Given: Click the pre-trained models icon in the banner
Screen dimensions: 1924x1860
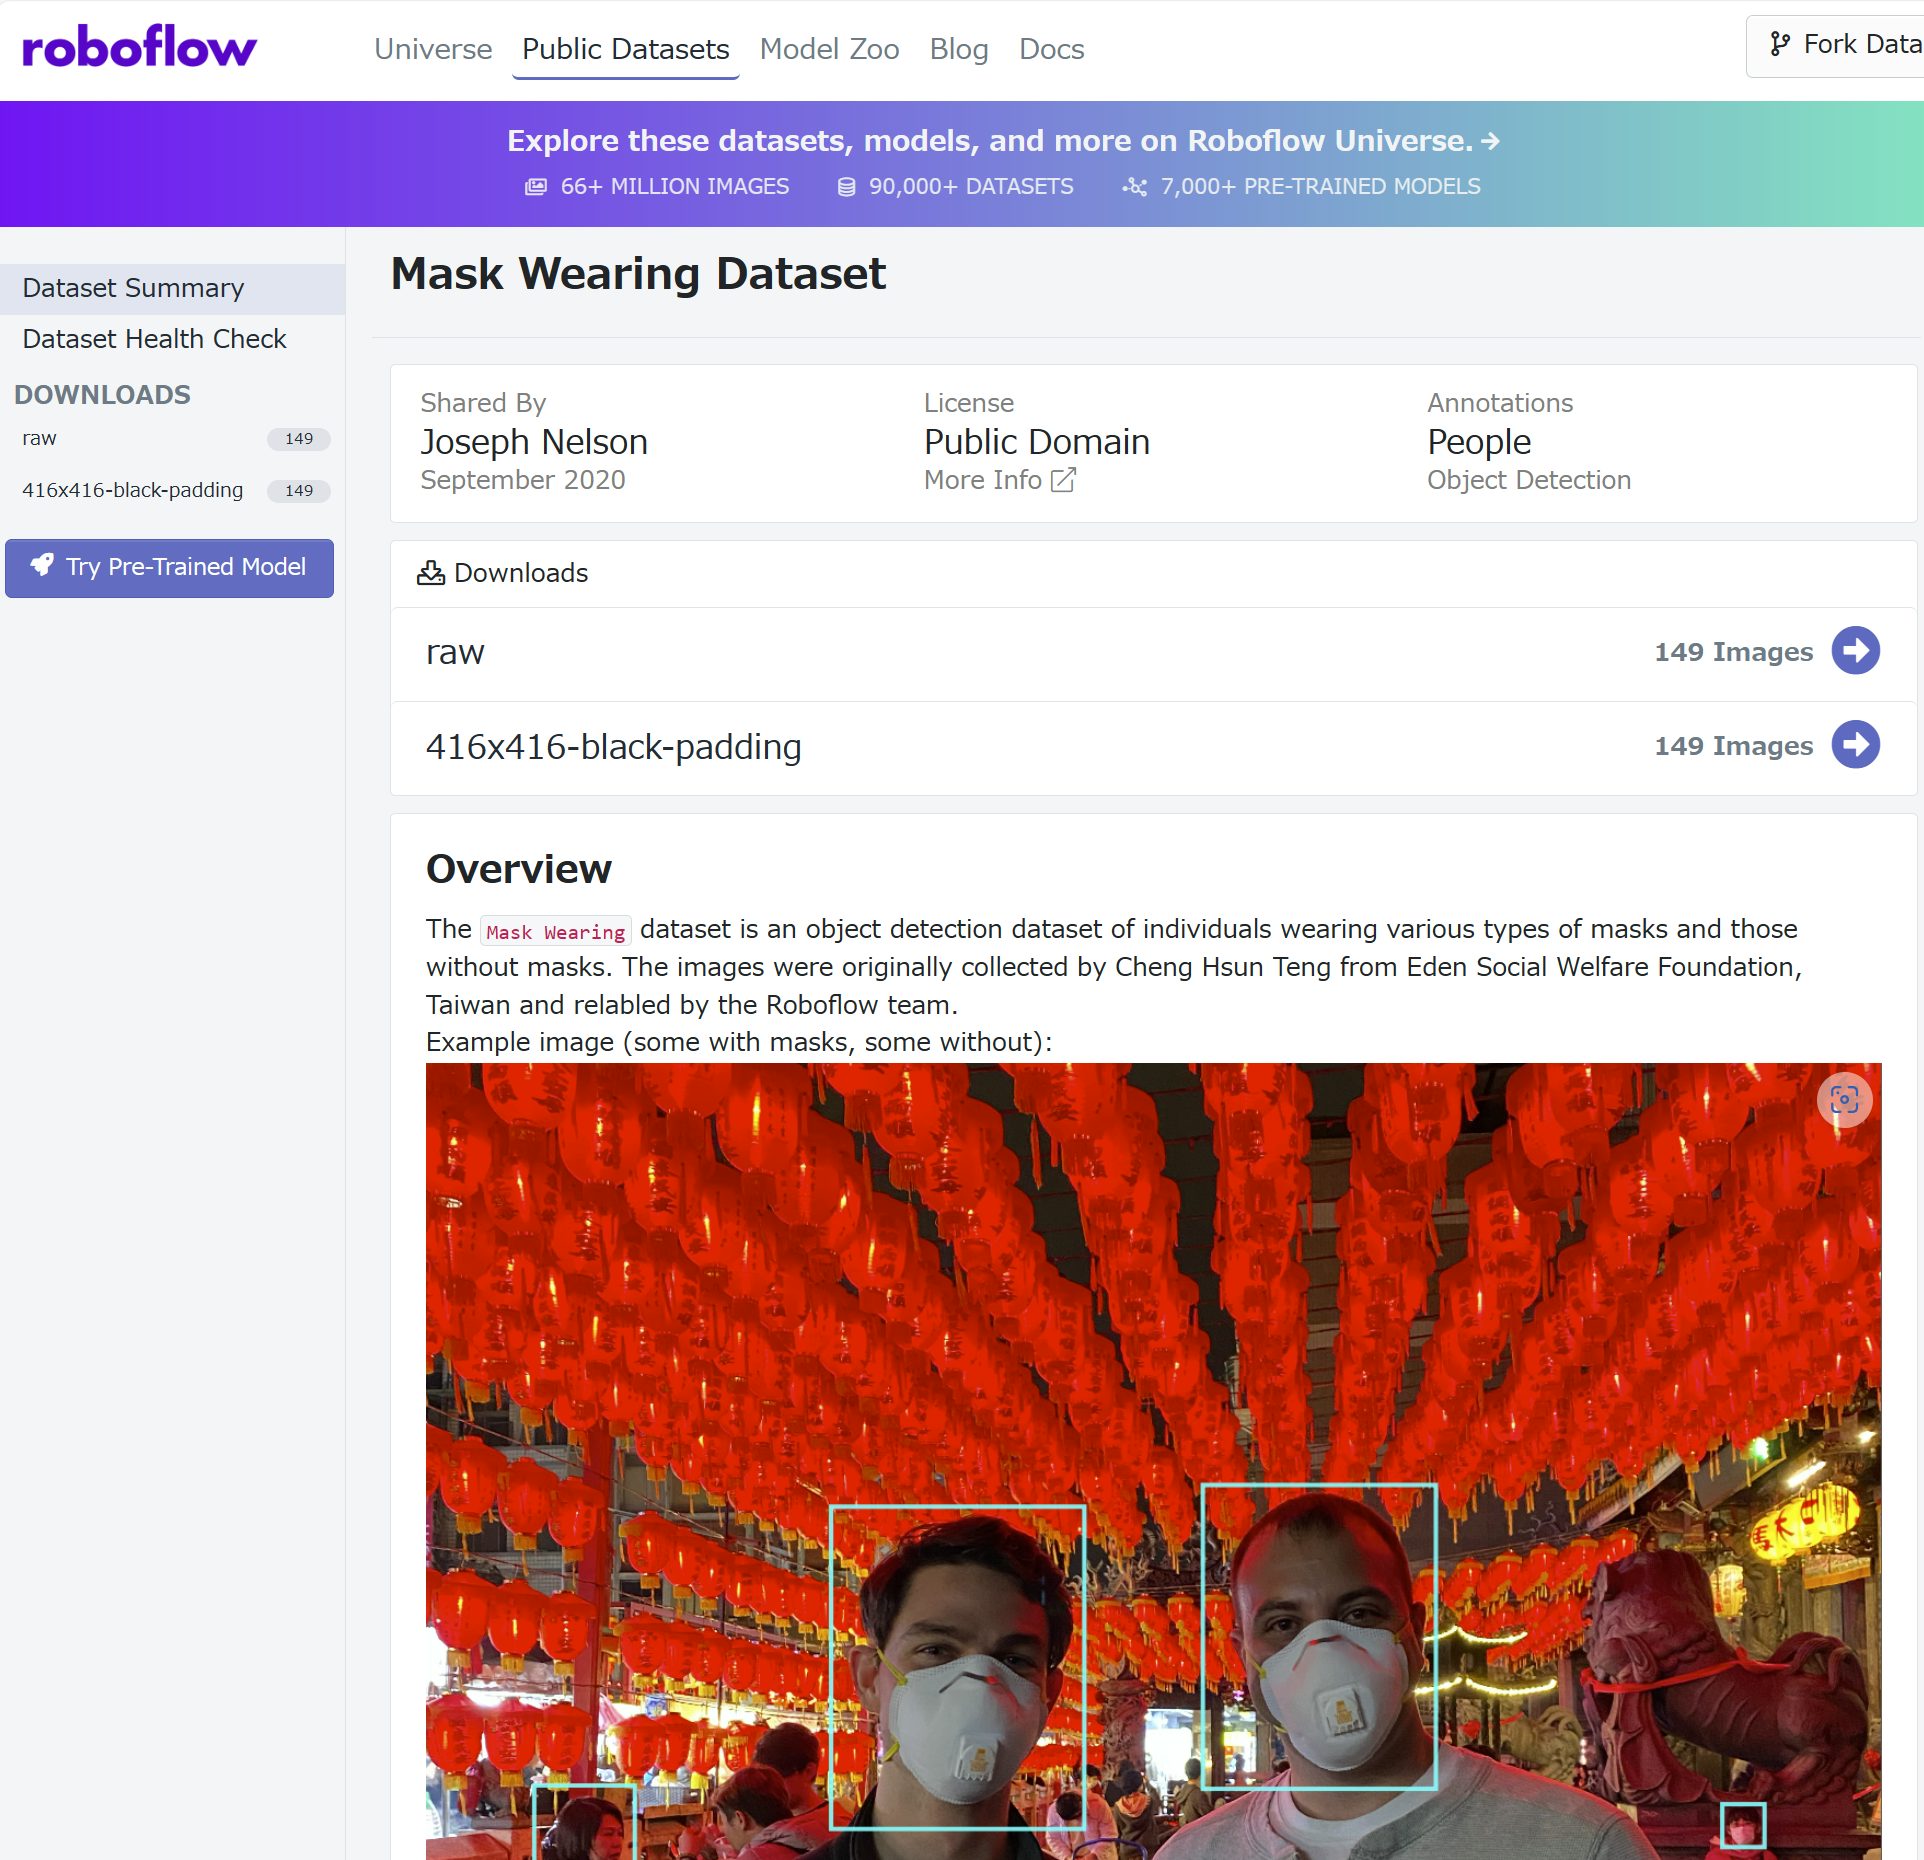Looking at the screenshot, I should point(1135,186).
